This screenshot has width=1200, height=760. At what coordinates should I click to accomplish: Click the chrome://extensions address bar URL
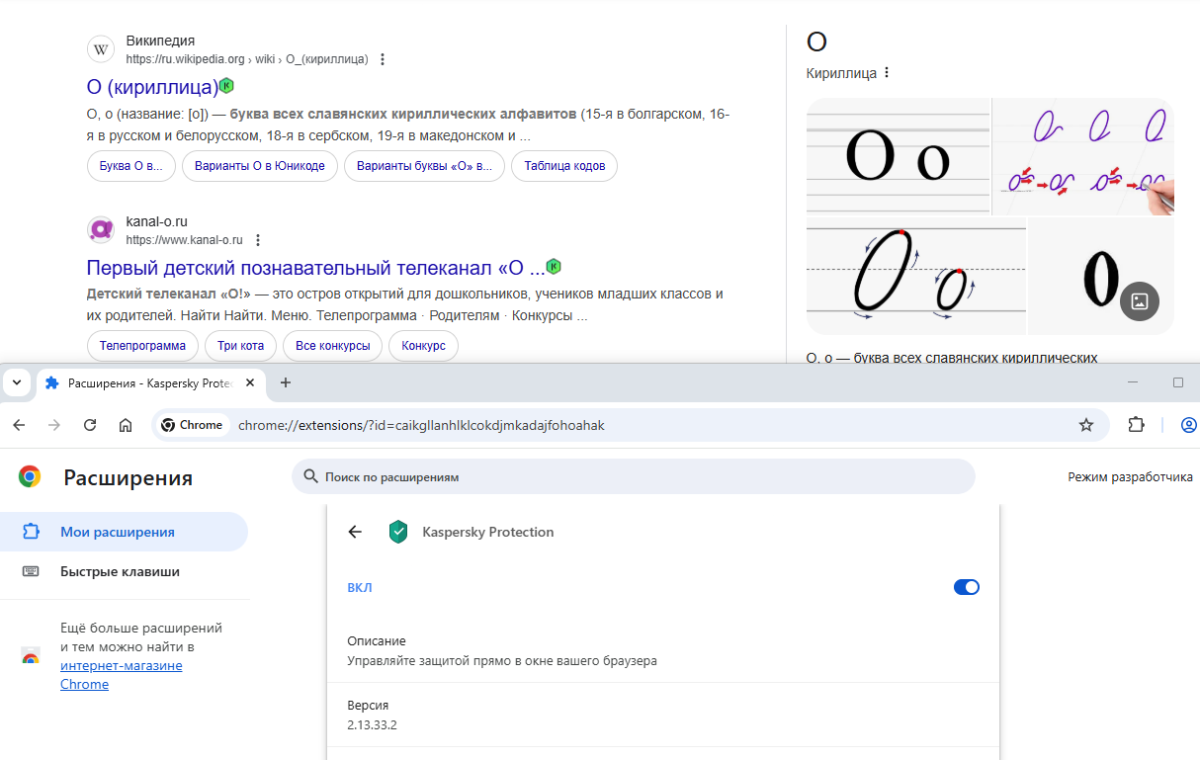[421, 425]
